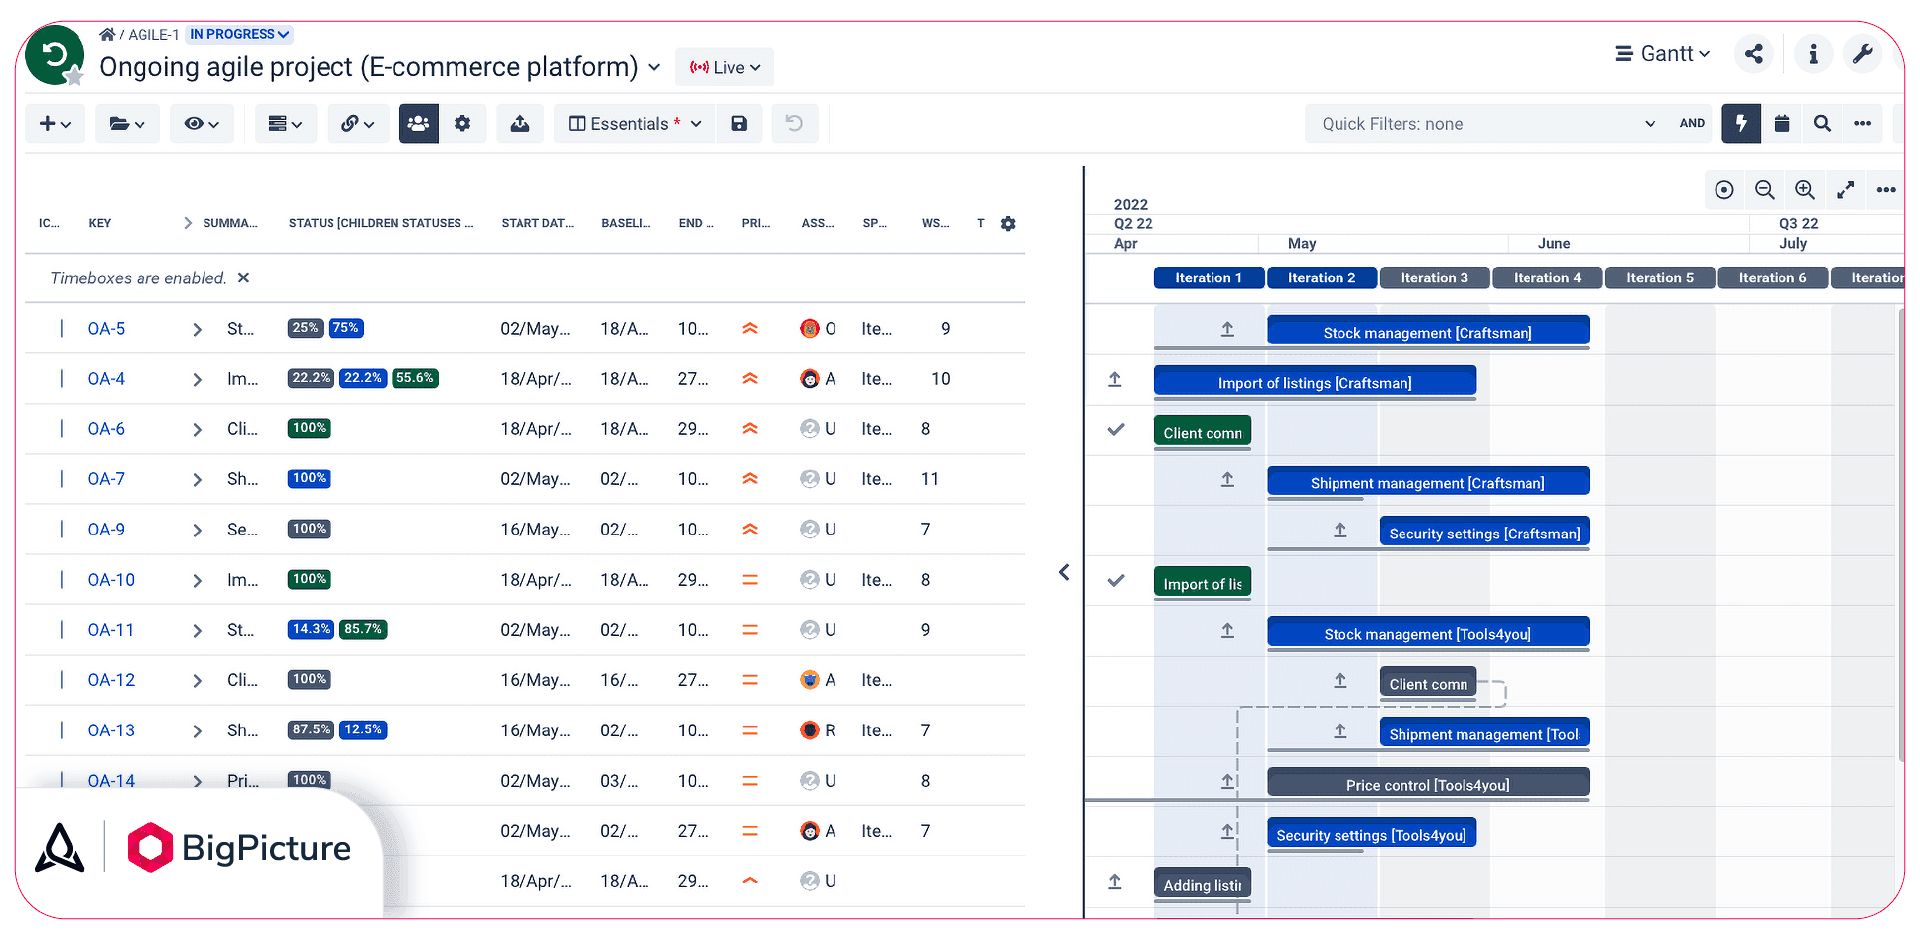Click the Stock management [Craftsman] Gantt bar
1920x940 pixels.
click(1428, 332)
